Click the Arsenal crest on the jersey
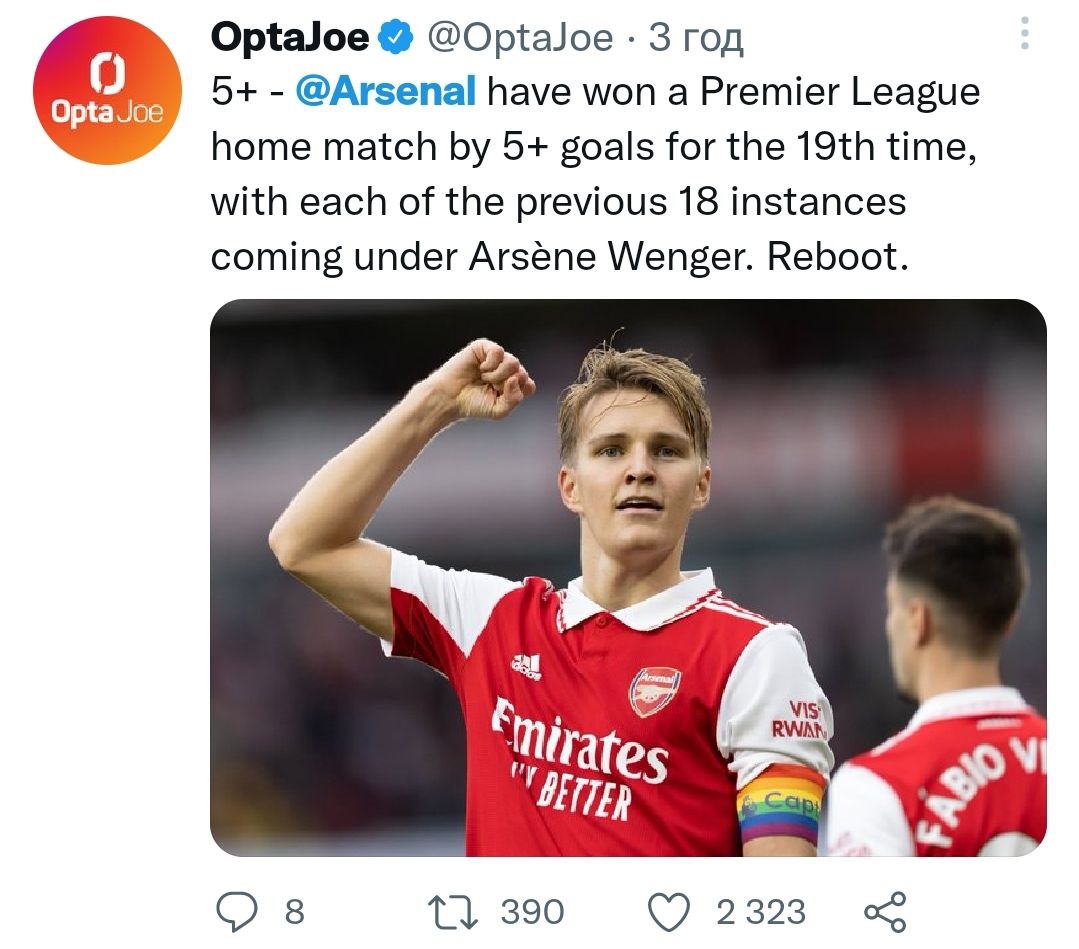 tap(655, 692)
